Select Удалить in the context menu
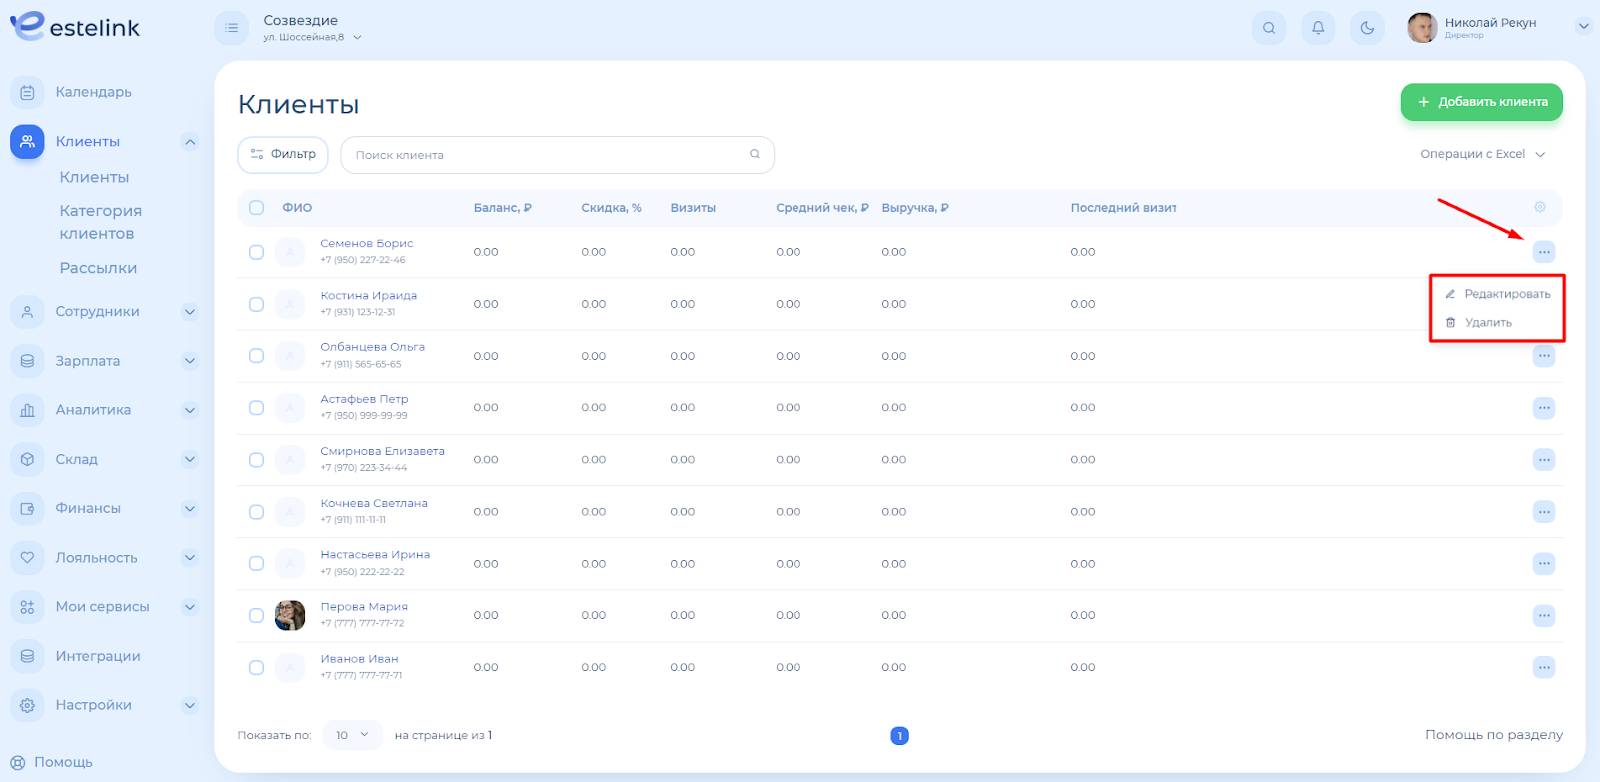Viewport: 1600px width, 782px height. pyautogui.click(x=1488, y=323)
